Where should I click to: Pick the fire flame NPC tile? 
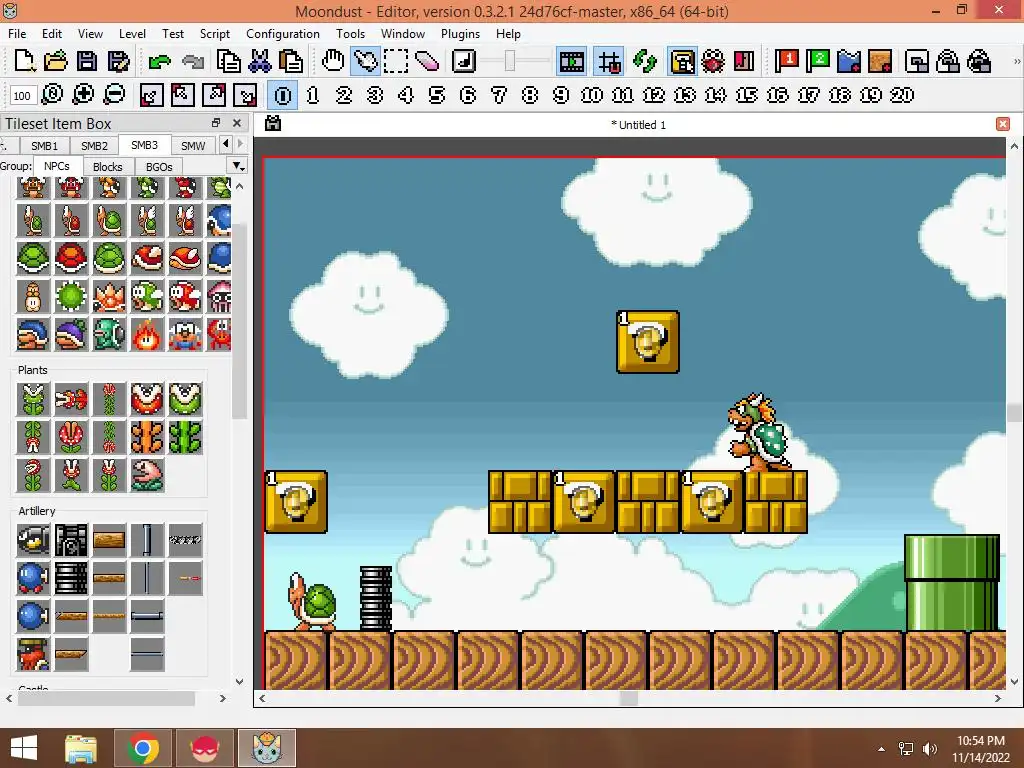click(147, 334)
